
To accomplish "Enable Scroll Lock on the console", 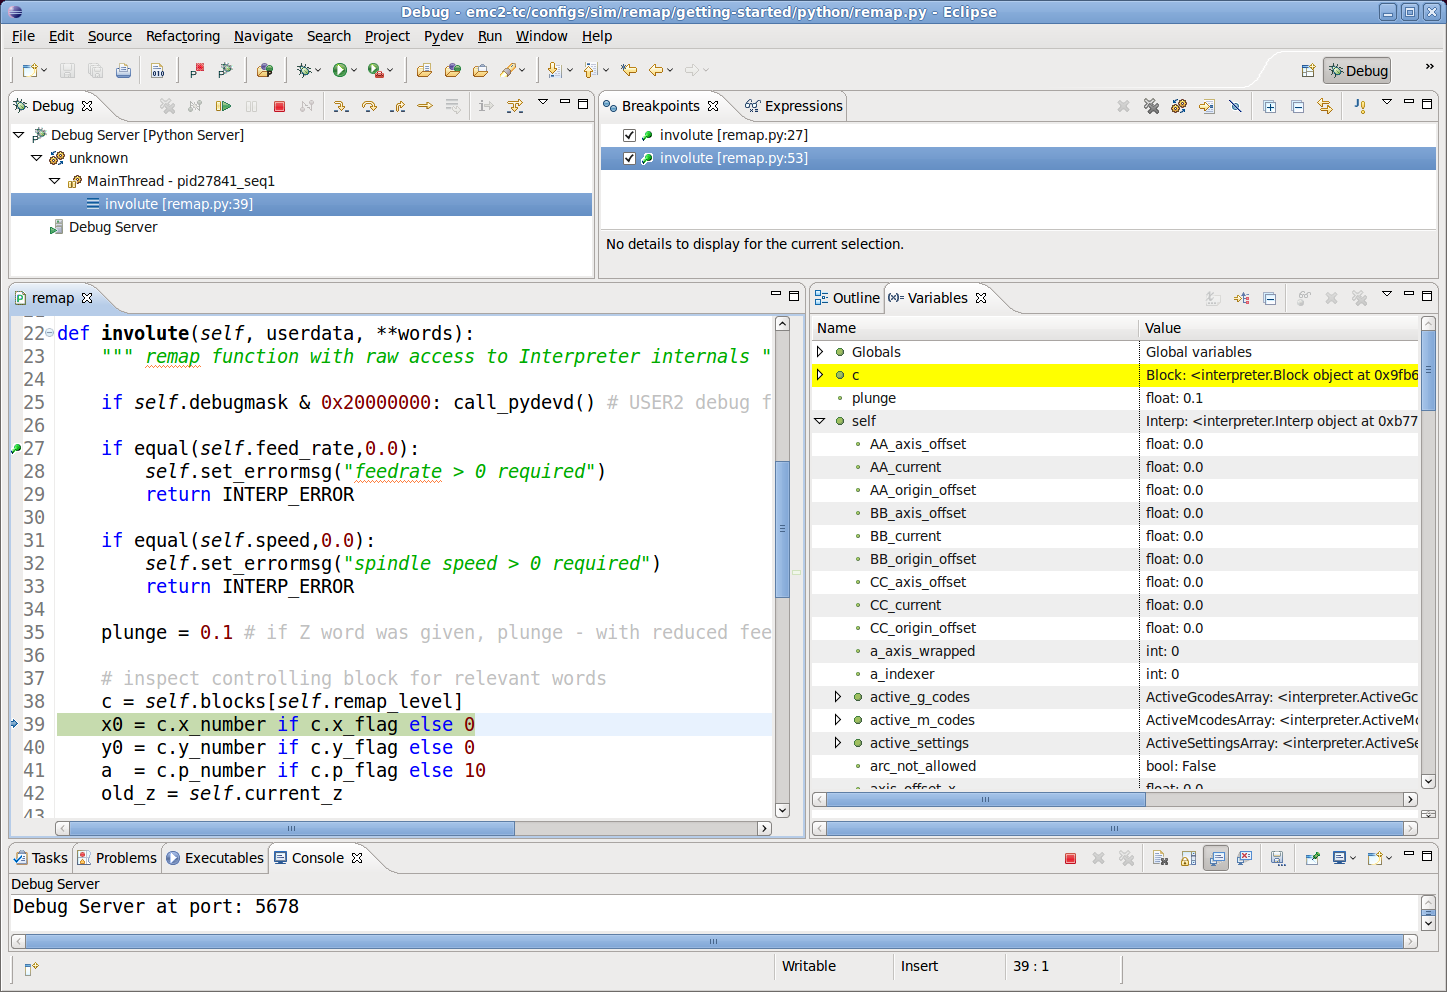I will coord(1187,857).
